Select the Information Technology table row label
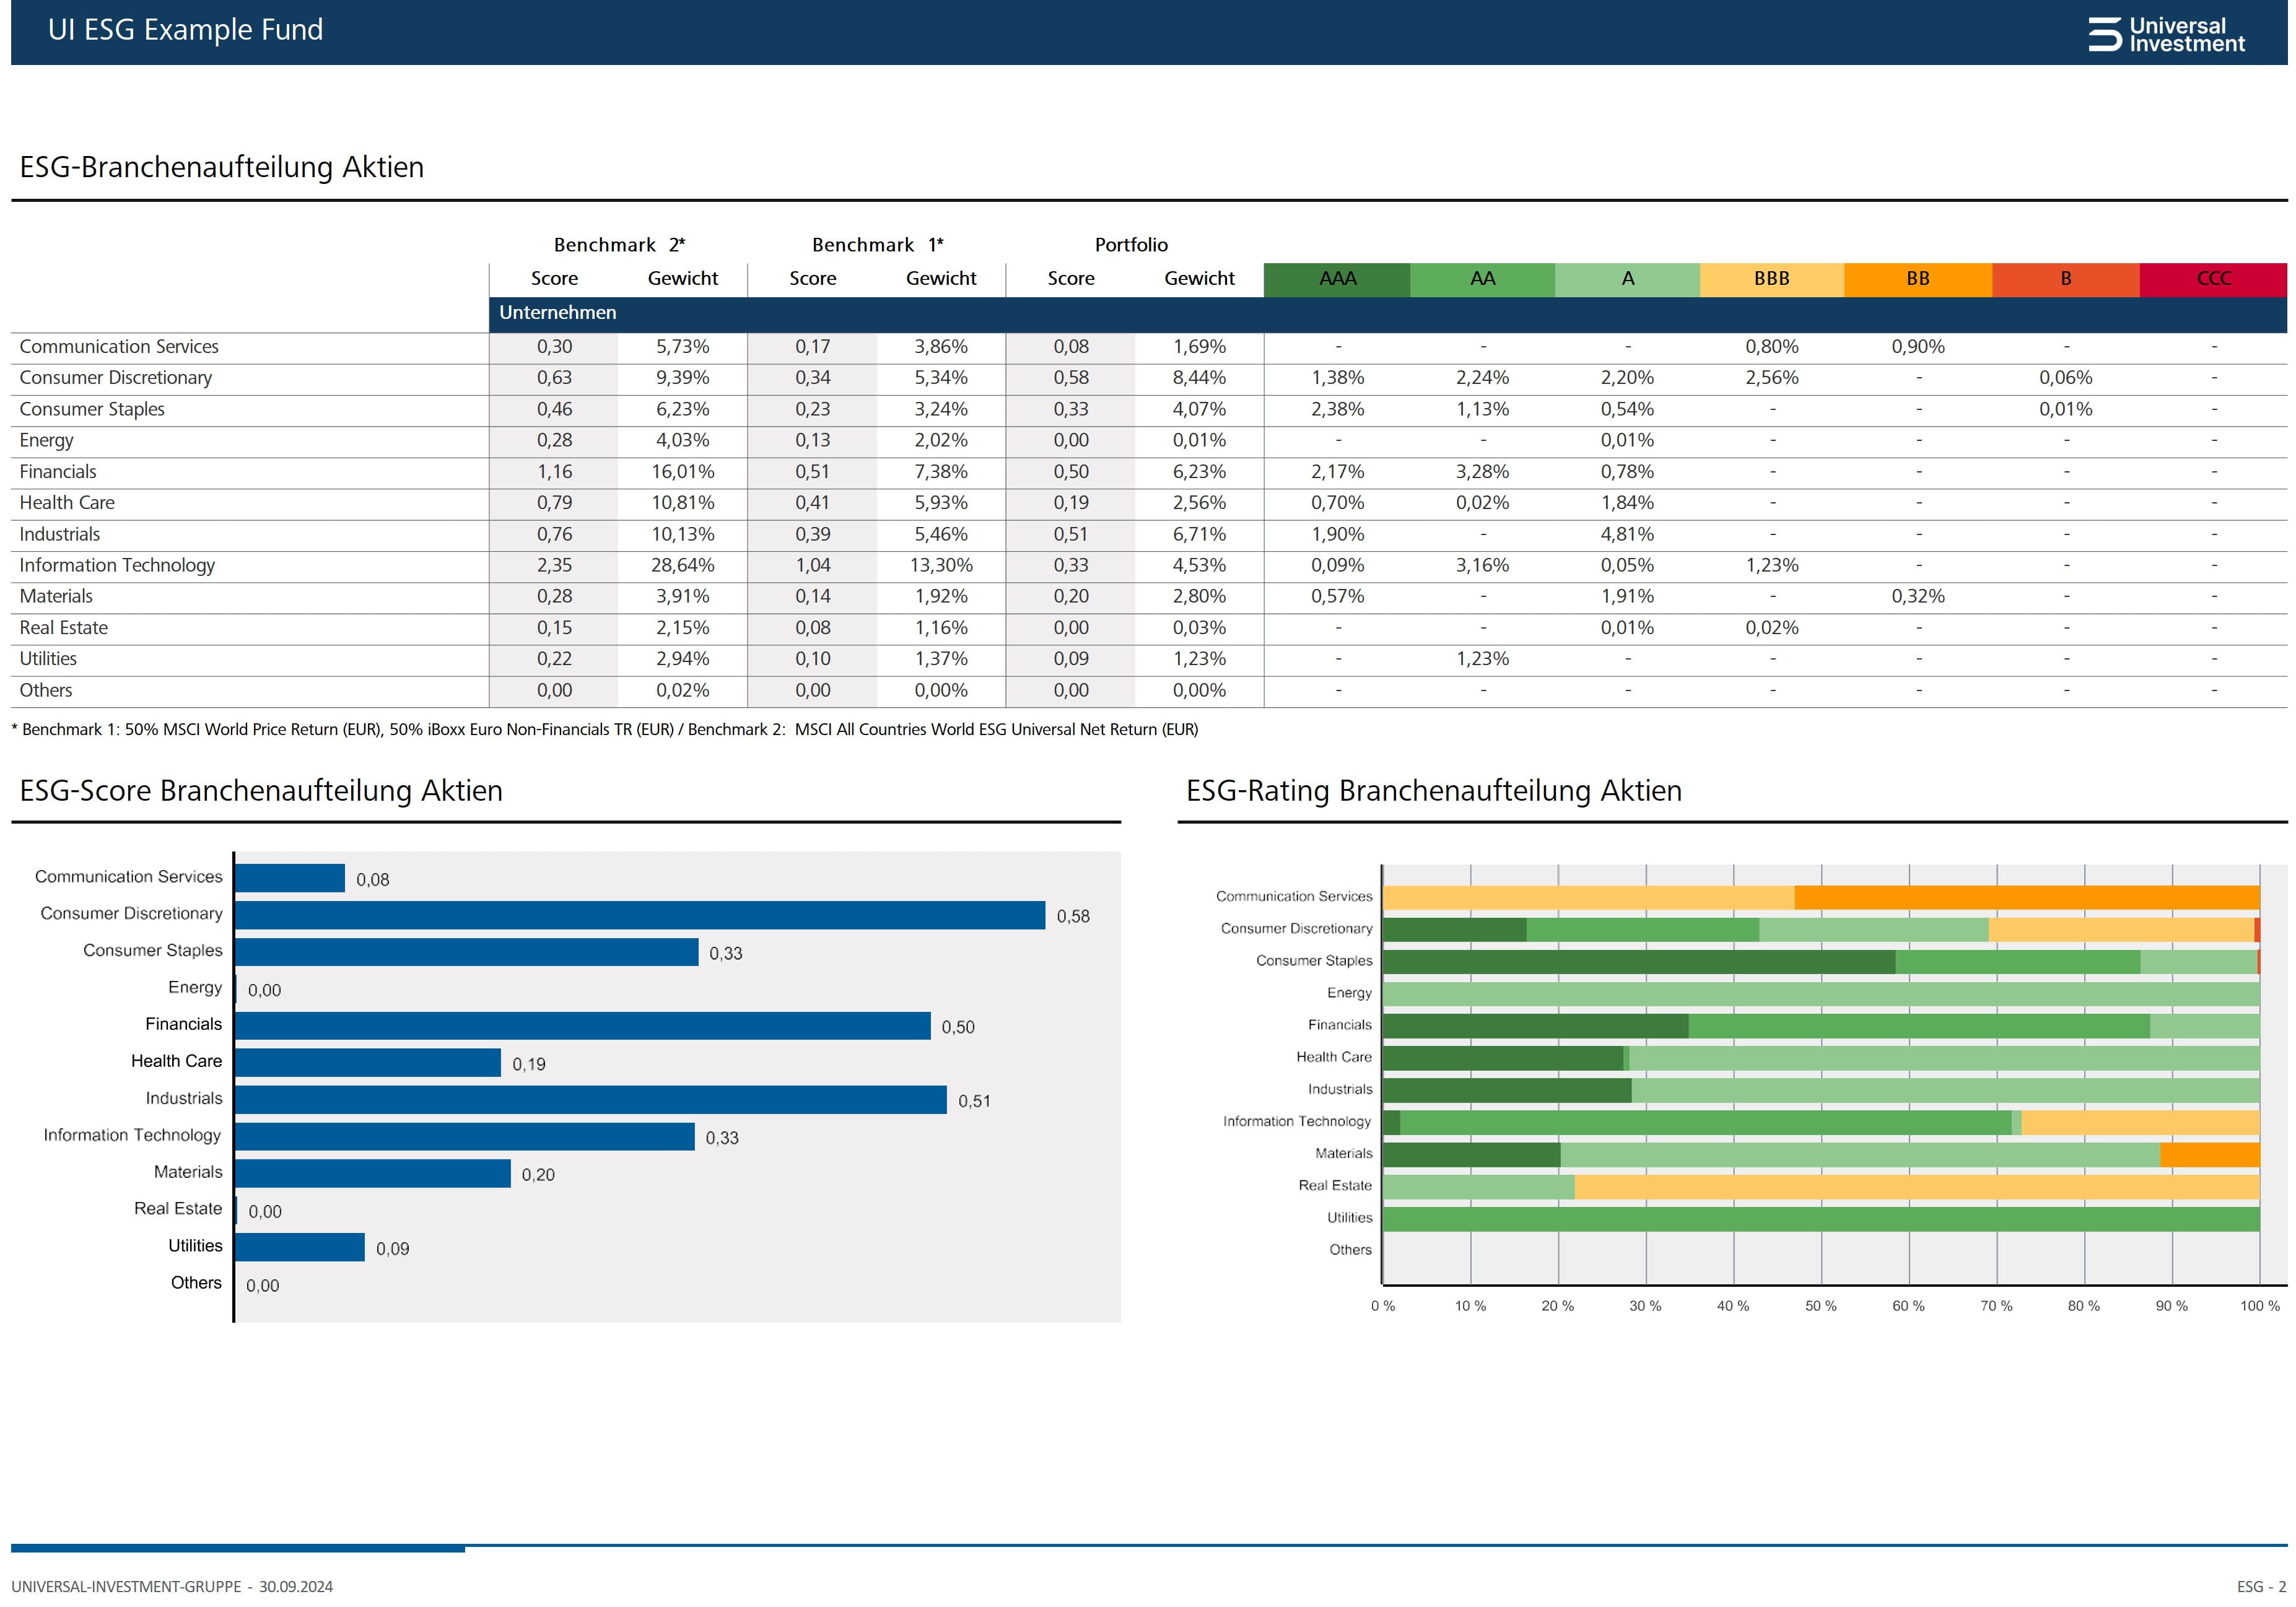The image size is (2296, 1607). pyautogui.click(x=117, y=565)
